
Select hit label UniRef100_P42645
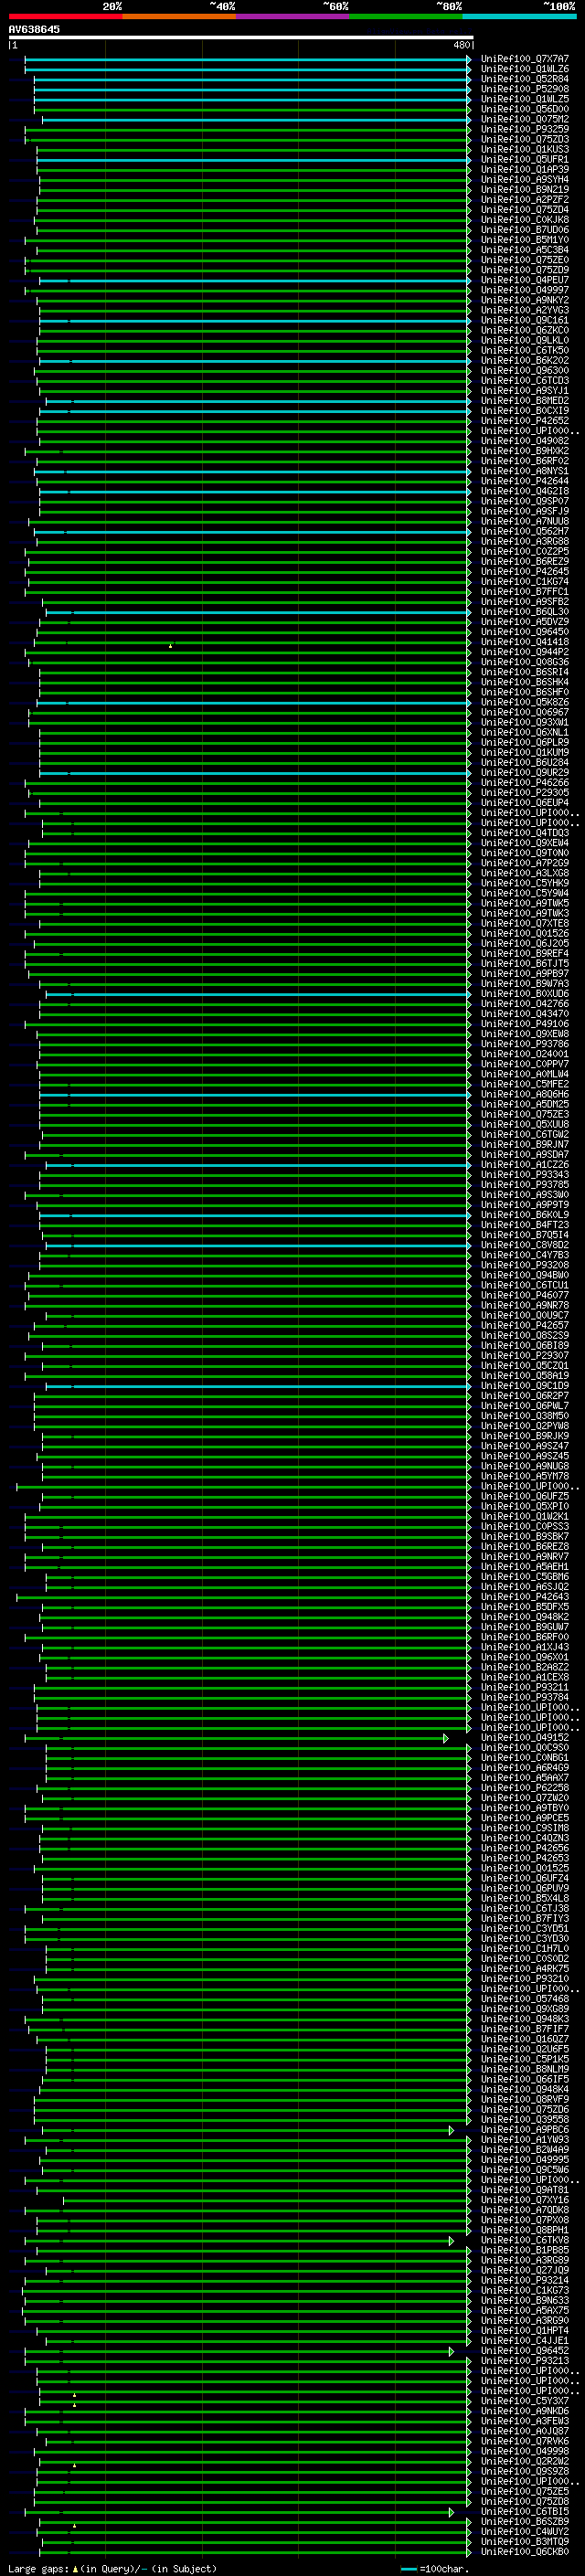[x=525, y=572]
